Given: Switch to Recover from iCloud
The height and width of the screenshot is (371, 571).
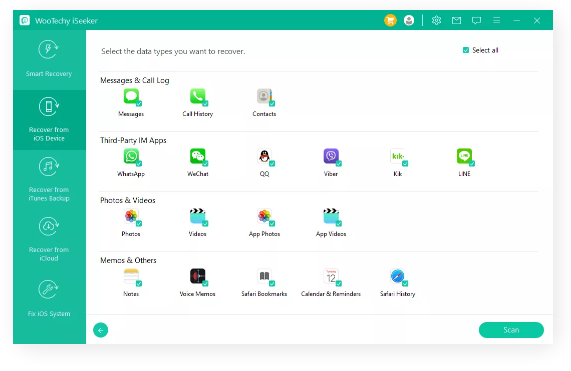Looking at the screenshot, I should coord(49,240).
